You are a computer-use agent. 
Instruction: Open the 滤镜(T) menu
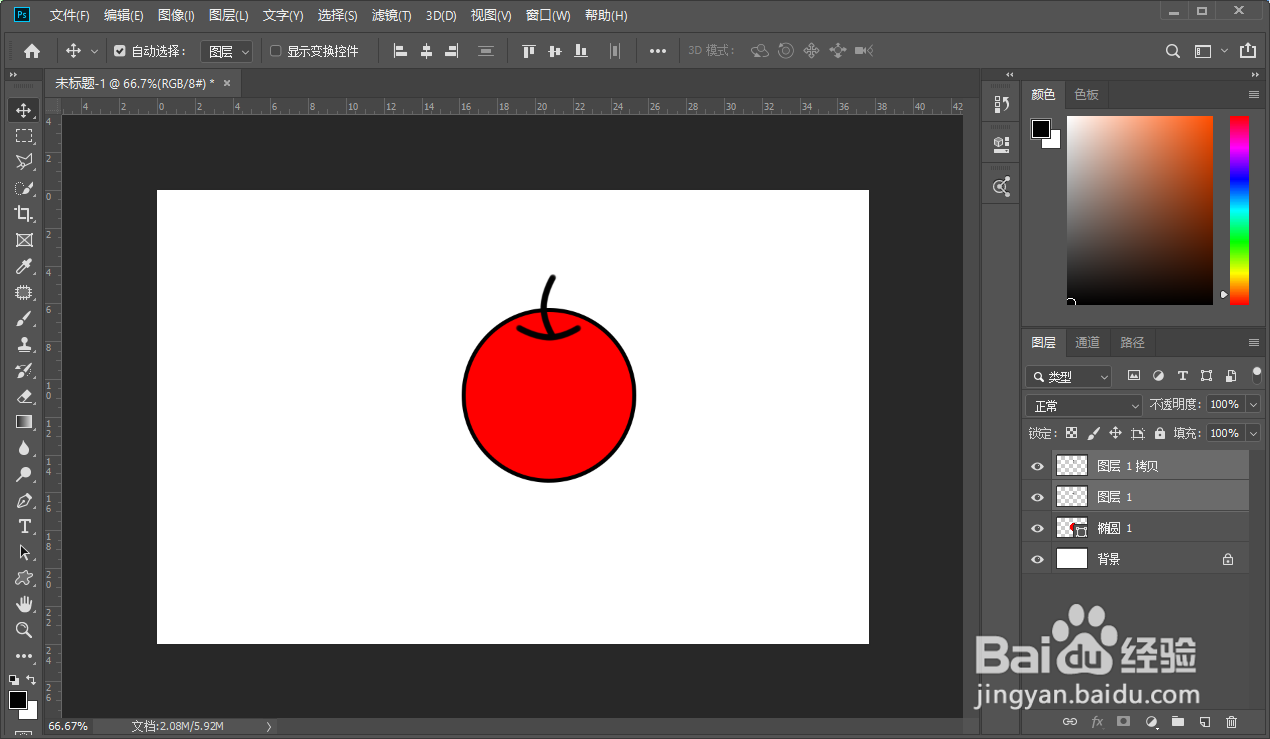391,16
